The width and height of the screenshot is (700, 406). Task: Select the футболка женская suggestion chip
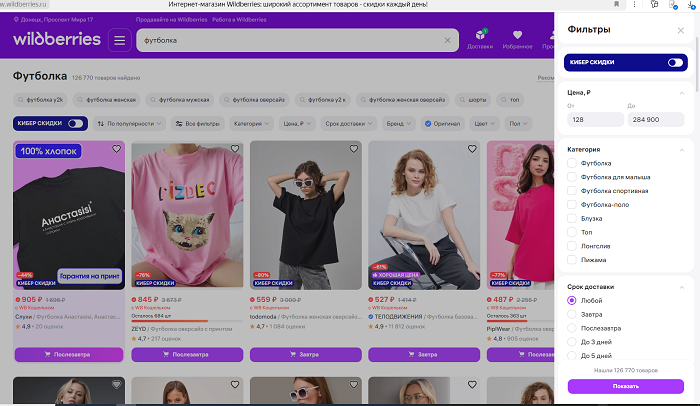[106, 100]
